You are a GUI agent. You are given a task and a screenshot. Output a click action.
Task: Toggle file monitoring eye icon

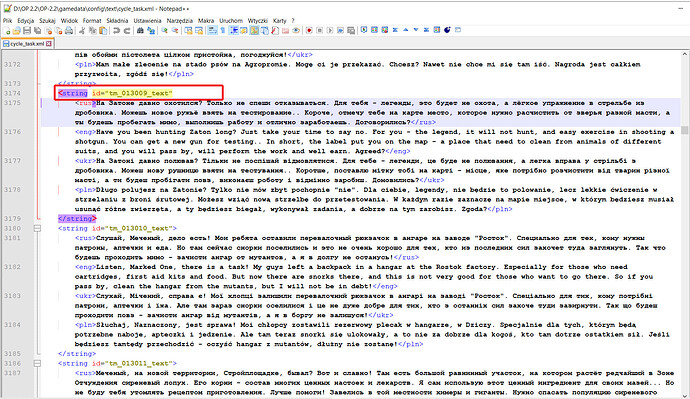pyautogui.click(x=296, y=30)
